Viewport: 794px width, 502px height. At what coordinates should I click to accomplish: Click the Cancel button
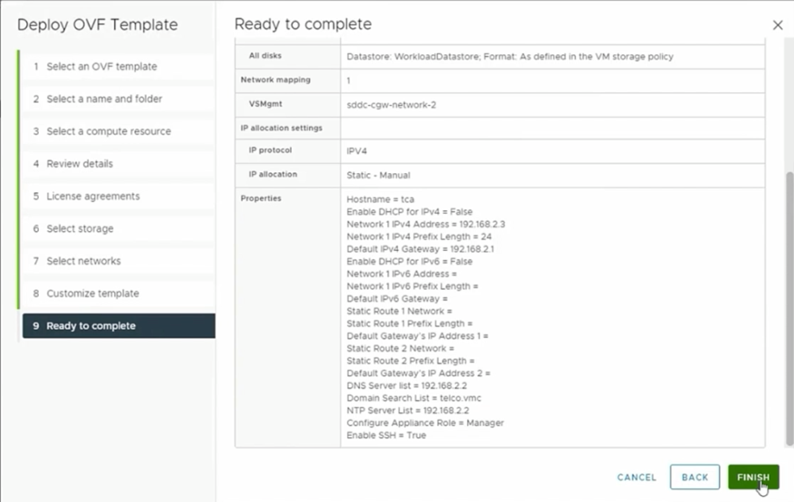pyautogui.click(x=636, y=477)
